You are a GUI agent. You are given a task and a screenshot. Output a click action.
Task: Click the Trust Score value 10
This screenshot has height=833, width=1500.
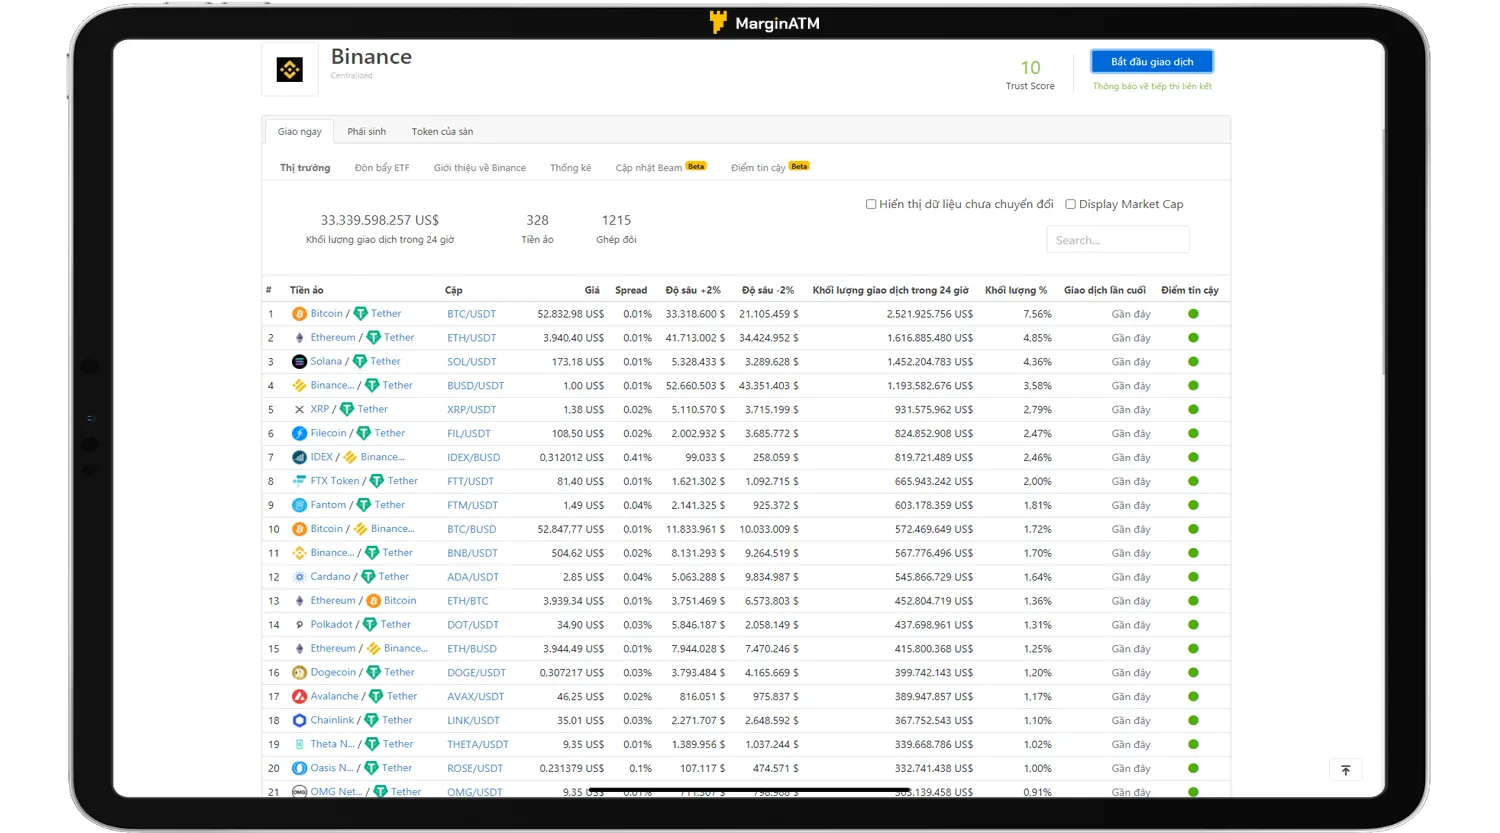click(x=1030, y=67)
